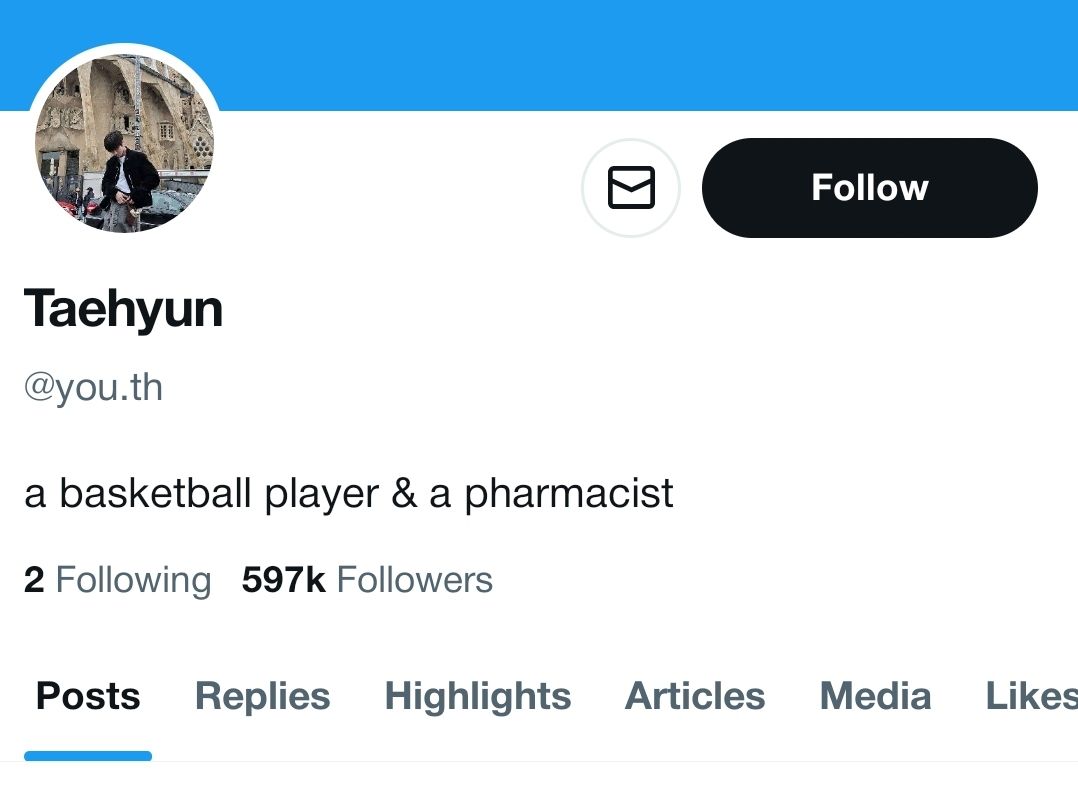Click the word pharmacist in bio
This screenshot has width=1078, height=787.
(568, 493)
